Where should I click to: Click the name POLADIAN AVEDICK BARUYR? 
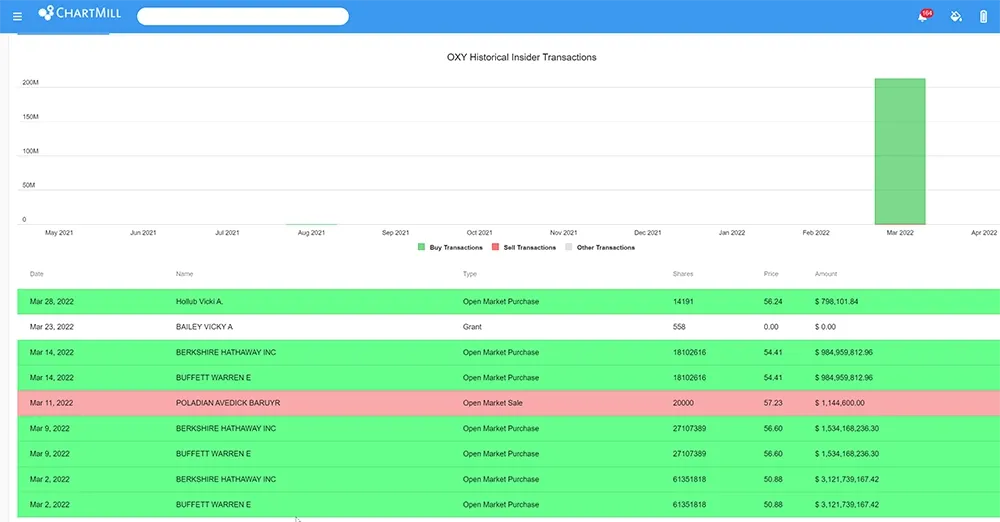[x=228, y=403]
